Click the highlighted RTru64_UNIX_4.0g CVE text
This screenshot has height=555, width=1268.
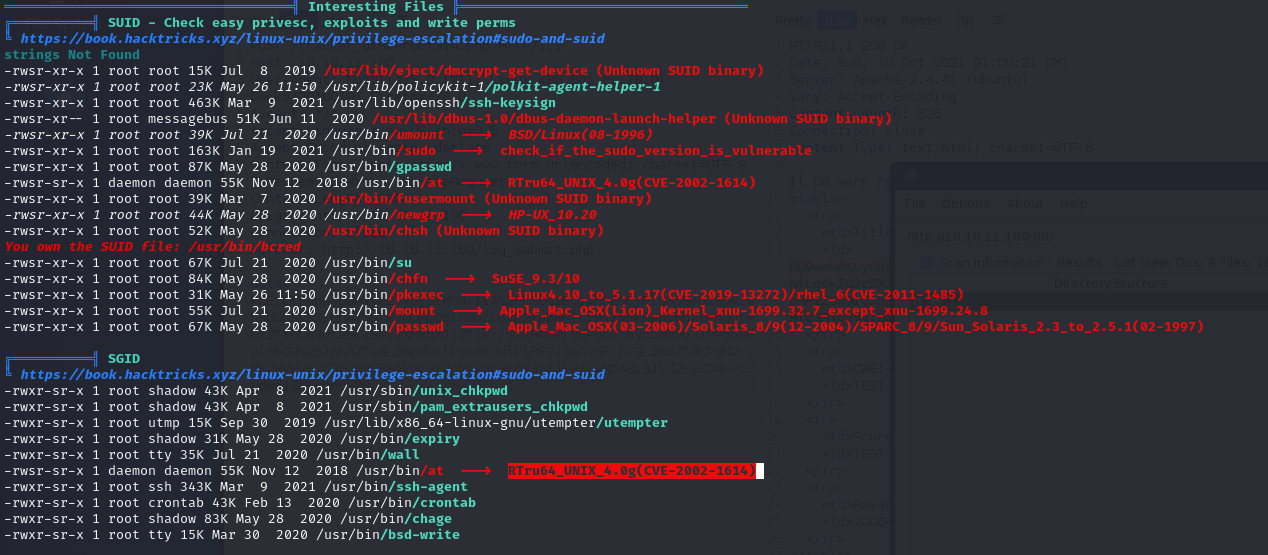(x=631, y=471)
